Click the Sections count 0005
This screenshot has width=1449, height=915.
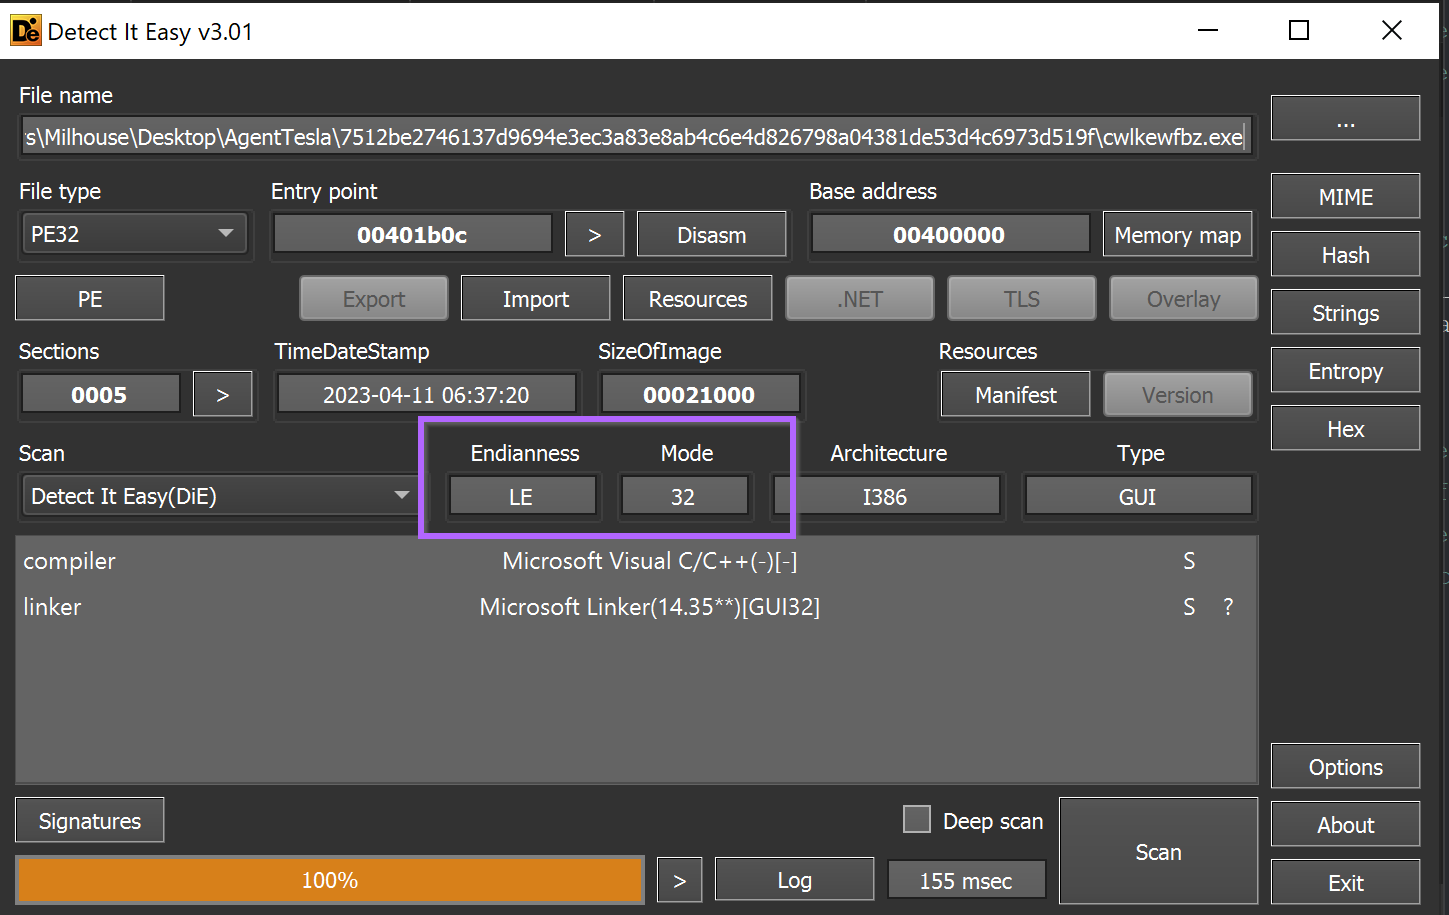click(99, 394)
